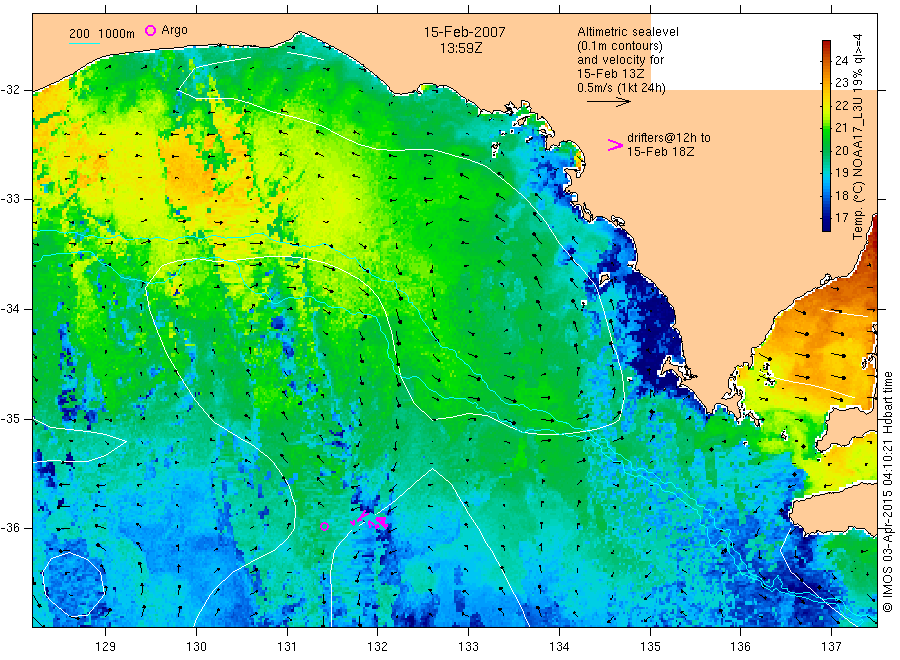Click the dark red top of the colorbar
This screenshot has height=660, width=900.
pos(826,46)
